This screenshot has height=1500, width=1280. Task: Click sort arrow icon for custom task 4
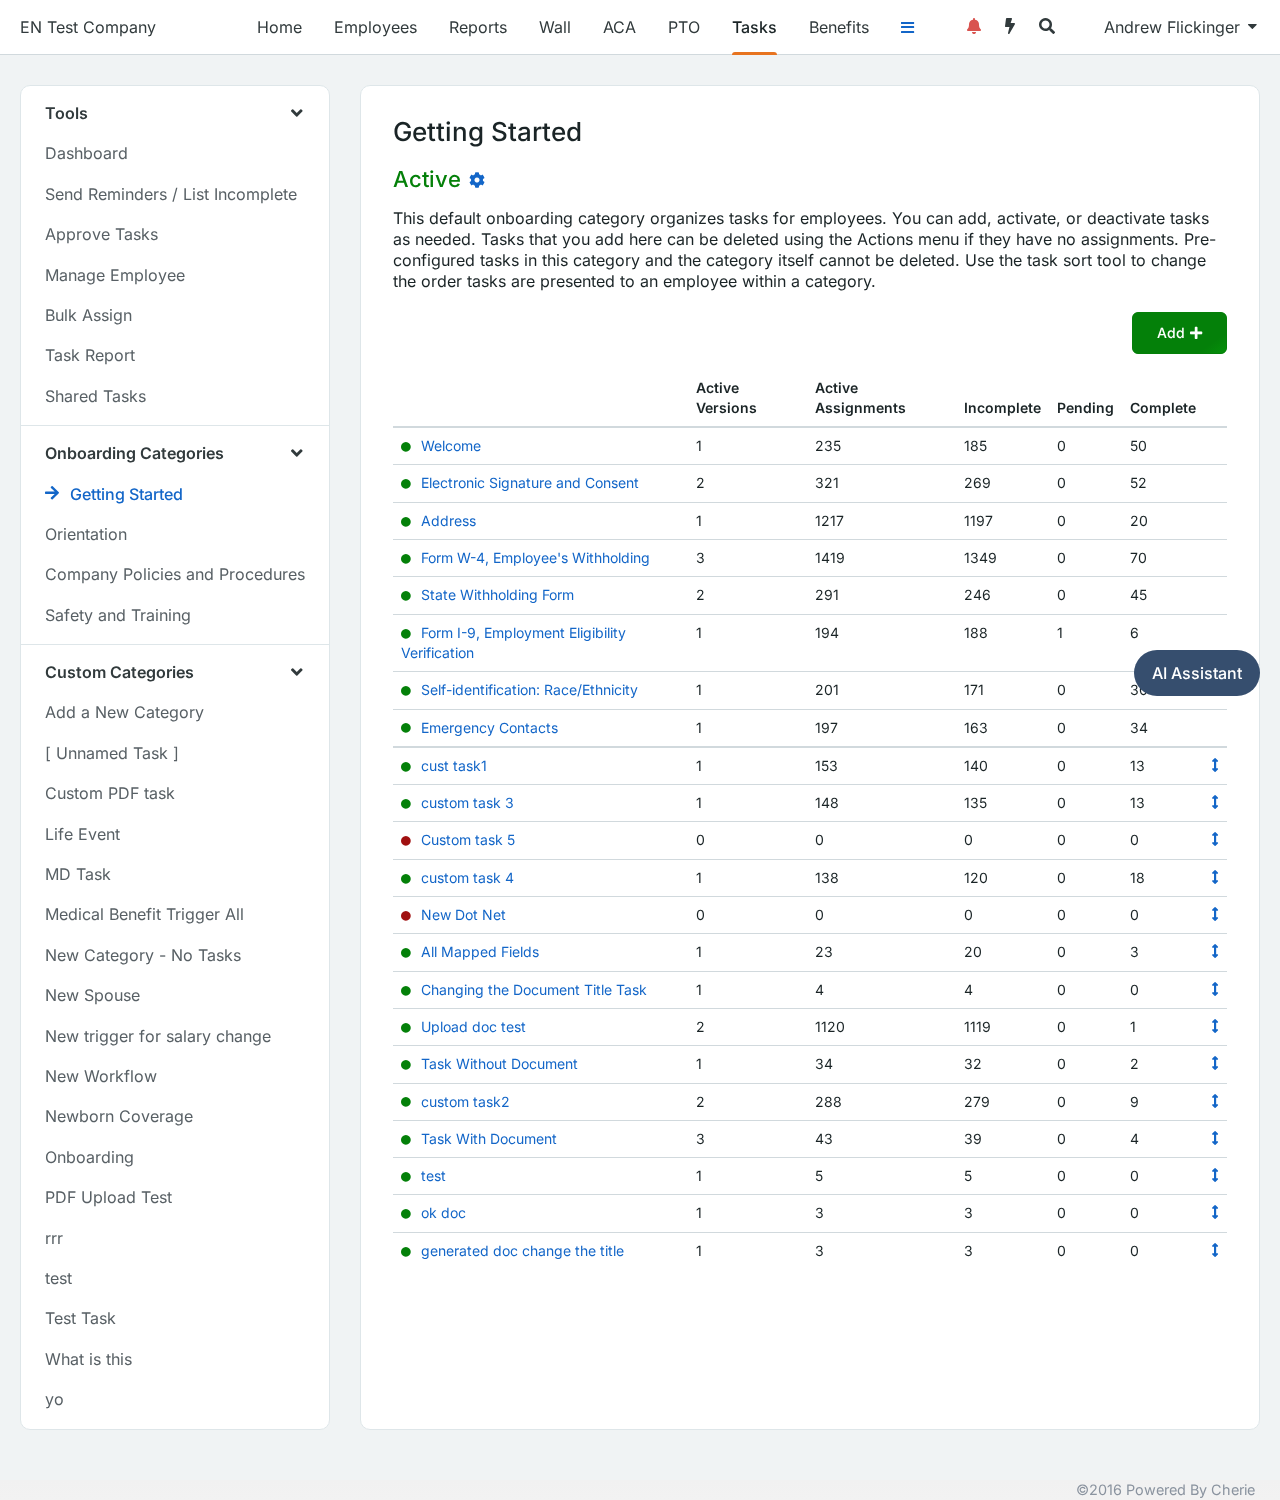(1215, 877)
